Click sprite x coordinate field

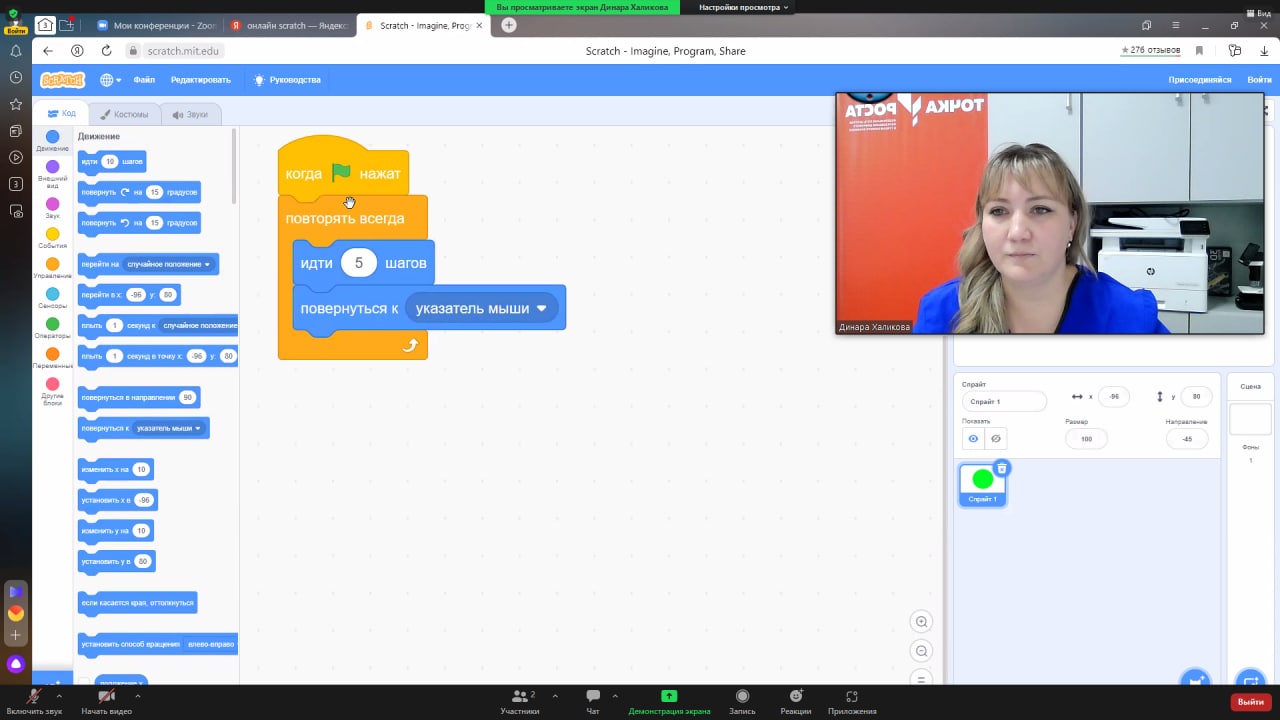[x=1114, y=396]
